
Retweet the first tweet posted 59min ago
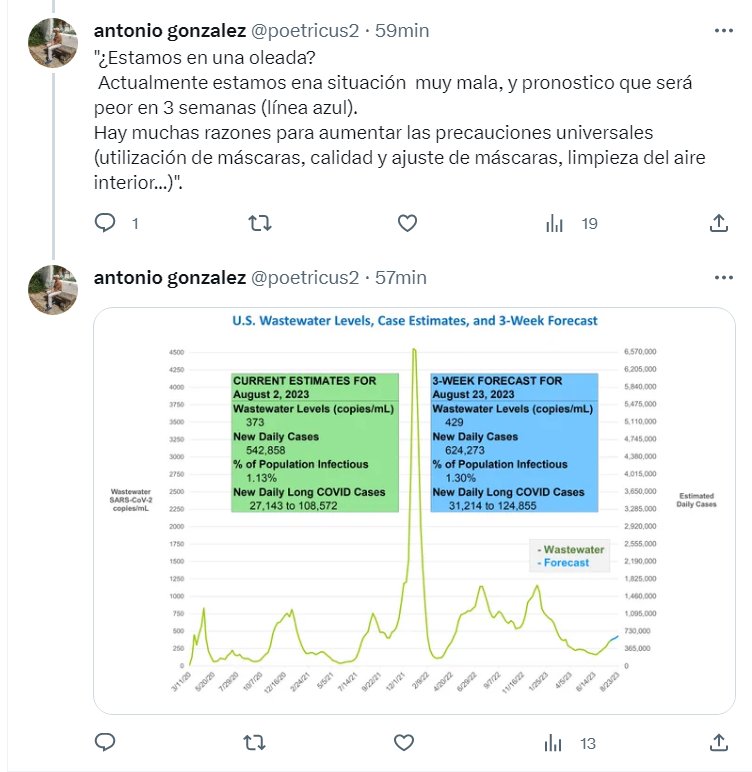pos(259,223)
